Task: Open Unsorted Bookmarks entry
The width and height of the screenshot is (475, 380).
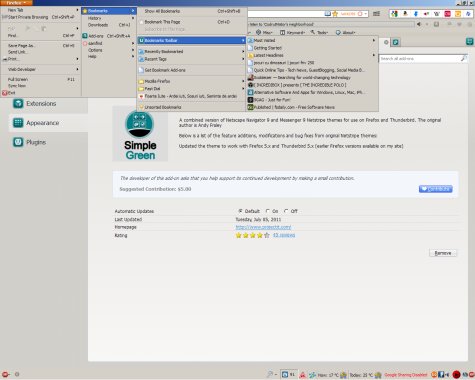Action: (x=192, y=107)
